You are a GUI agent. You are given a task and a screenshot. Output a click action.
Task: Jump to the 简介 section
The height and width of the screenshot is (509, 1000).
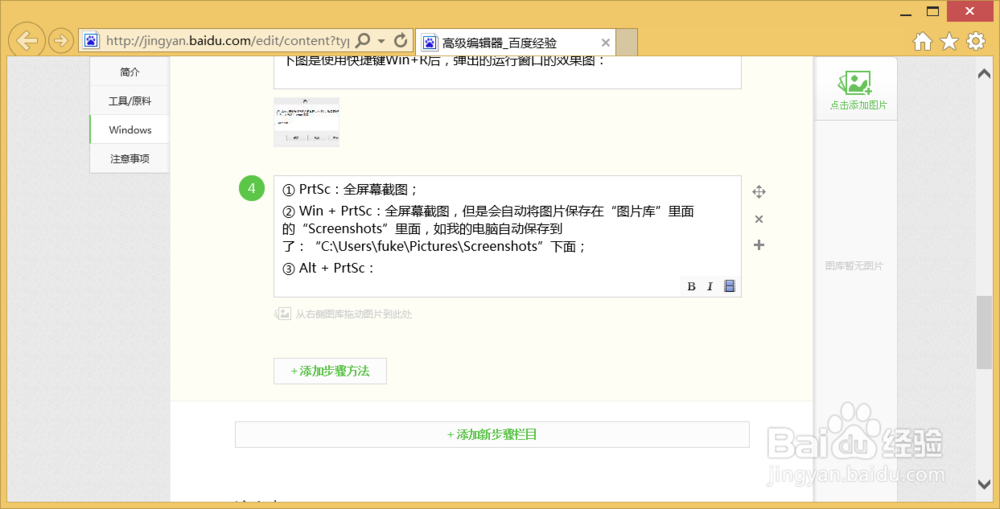tap(129, 72)
